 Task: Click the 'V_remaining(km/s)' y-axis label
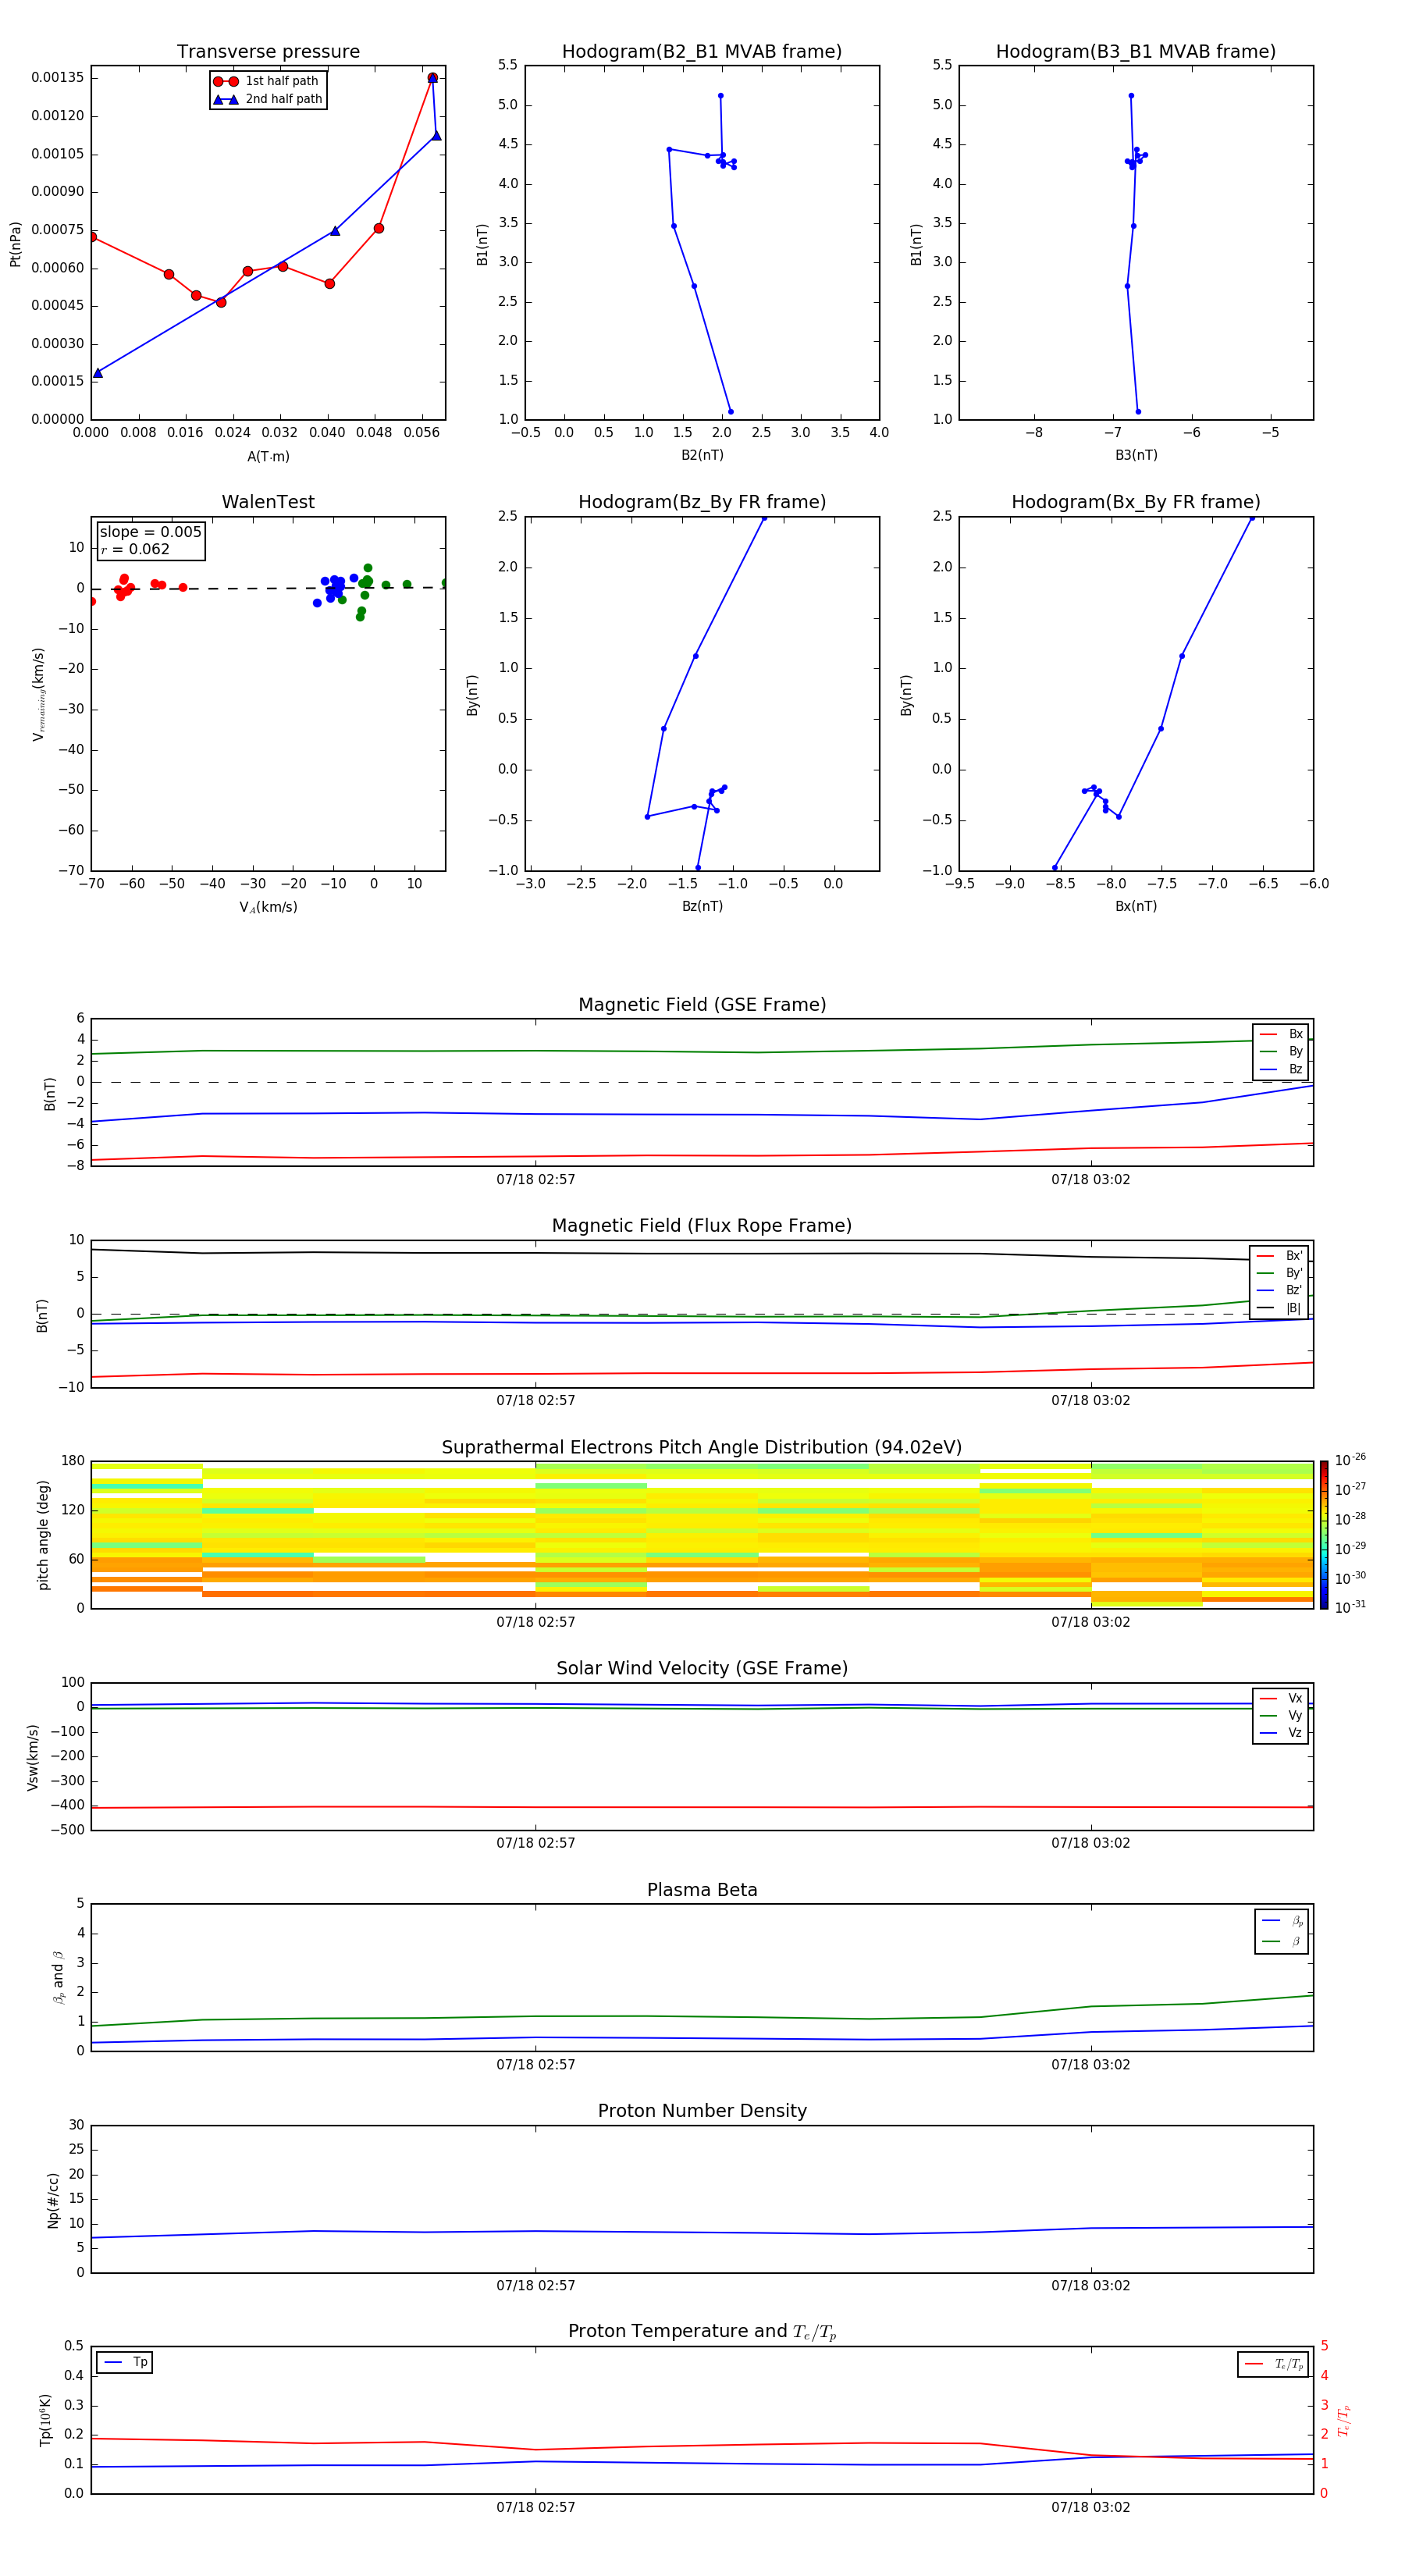38,694
